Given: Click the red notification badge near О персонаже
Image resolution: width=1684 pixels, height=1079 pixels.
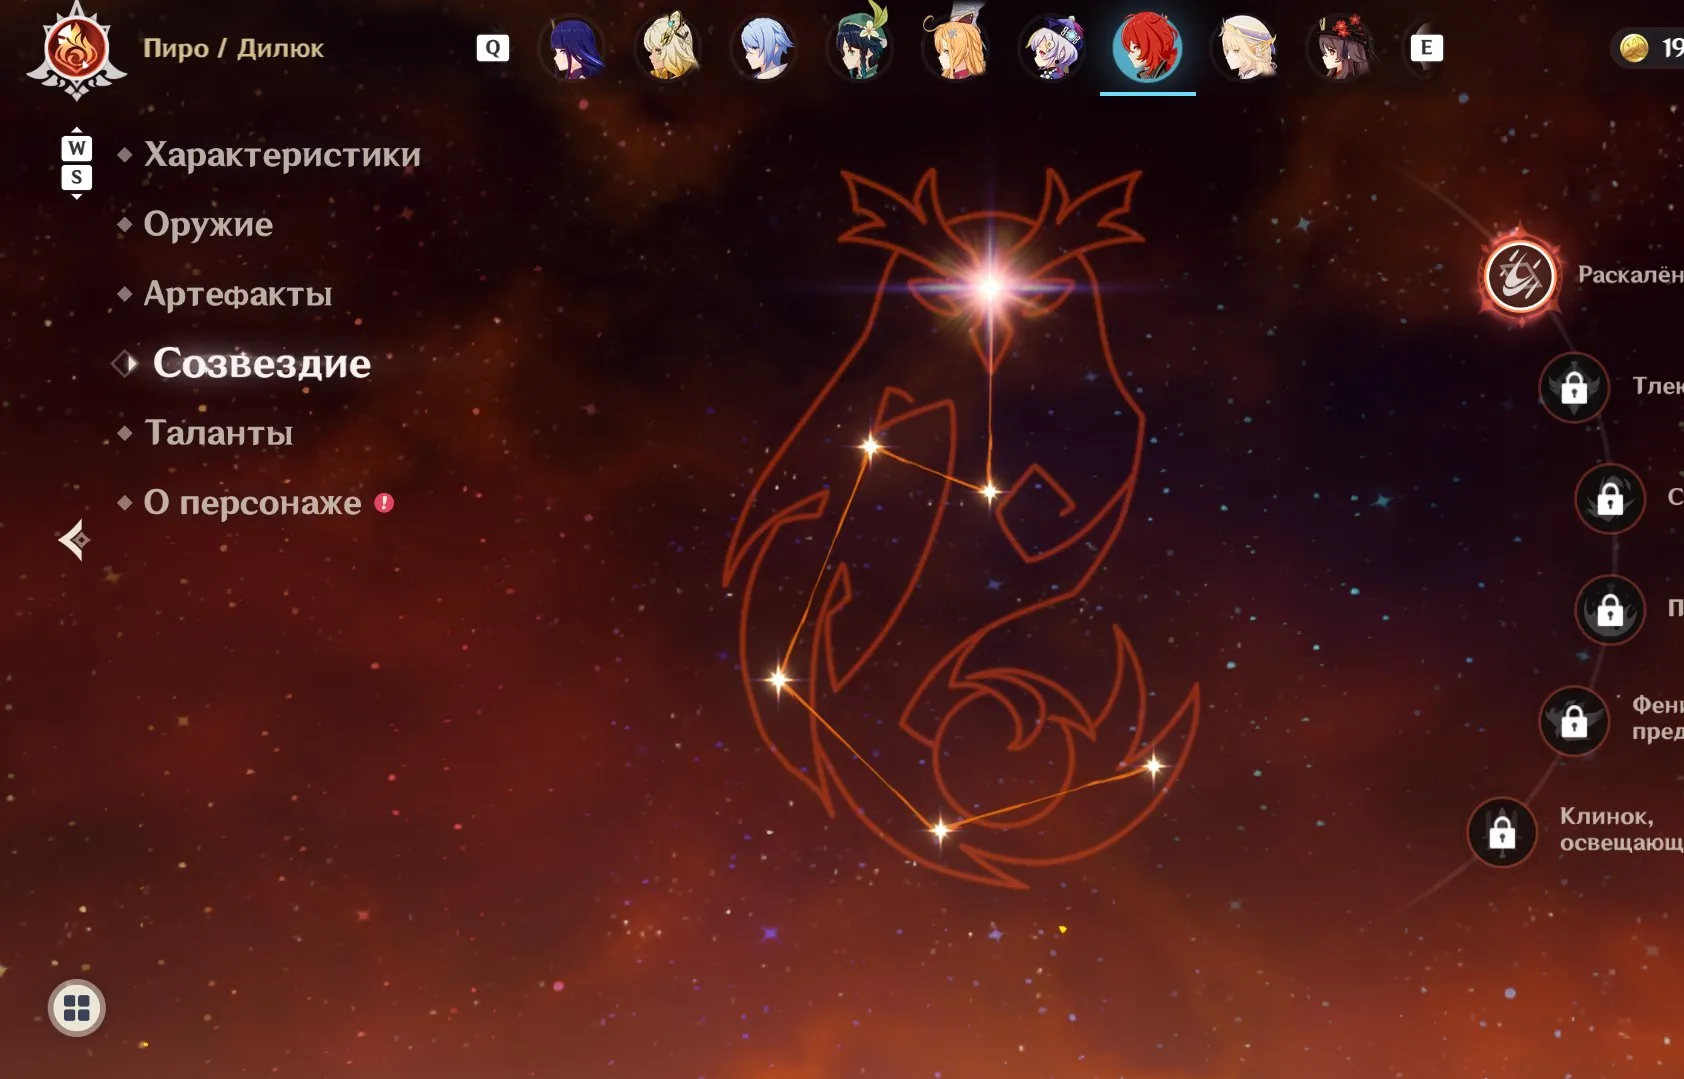Looking at the screenshot, I should tap(384, 503).
